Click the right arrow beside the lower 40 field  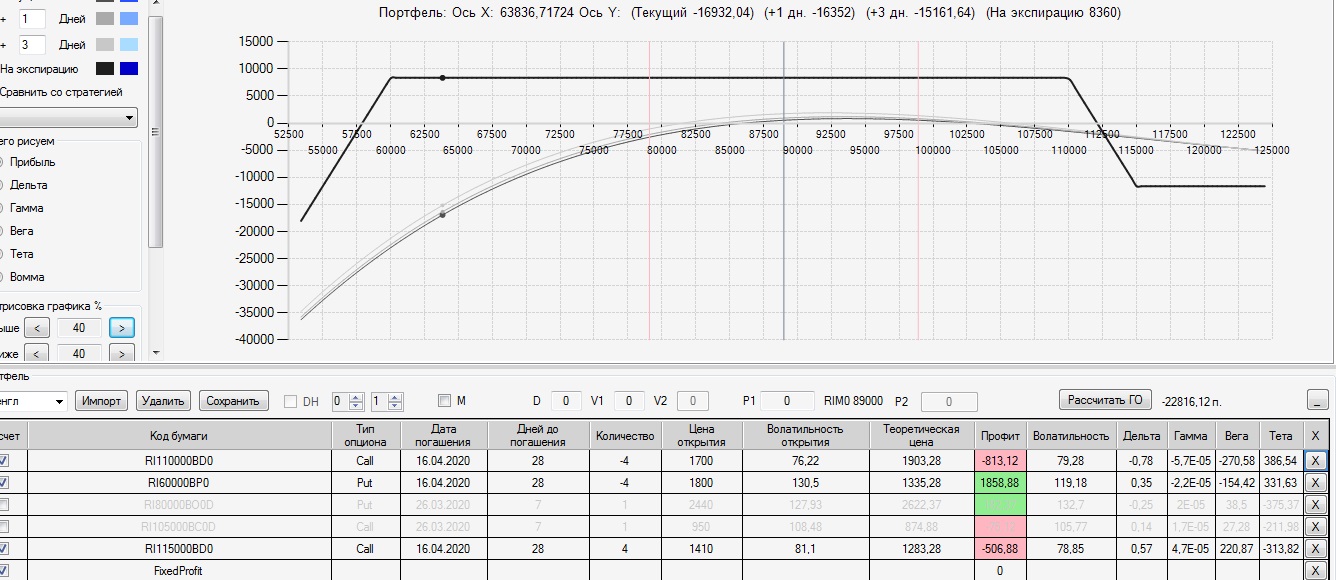(122, 354)
